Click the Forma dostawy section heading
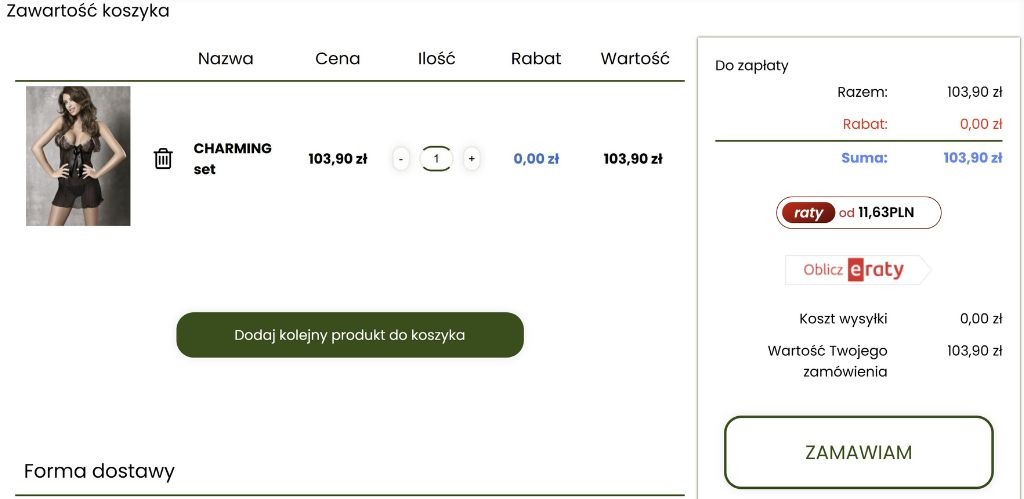Screen dimensions: 1024x499 (99, 471)
